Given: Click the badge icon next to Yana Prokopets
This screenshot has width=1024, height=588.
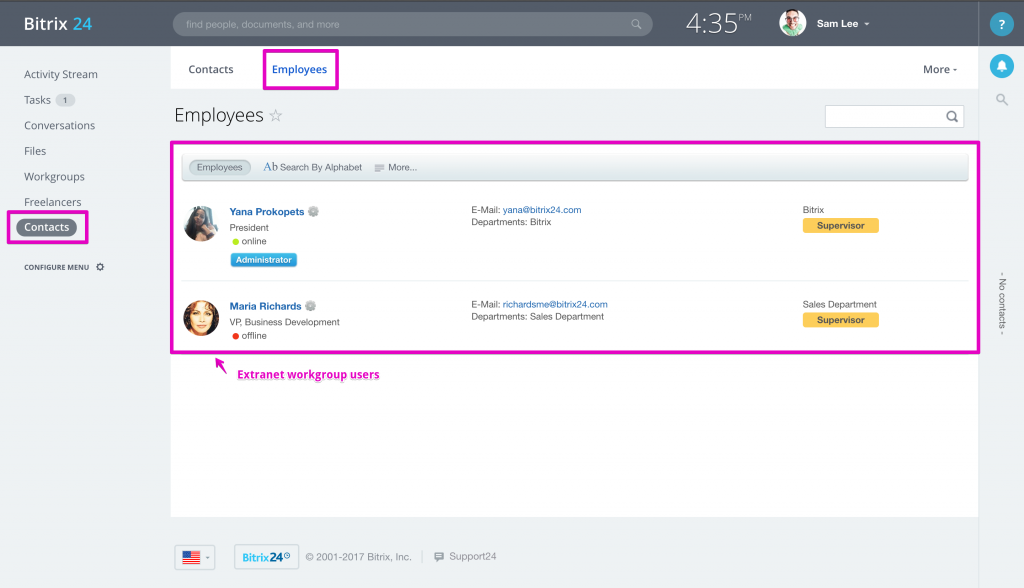Looking at the screenshot, I should point(313,212).
